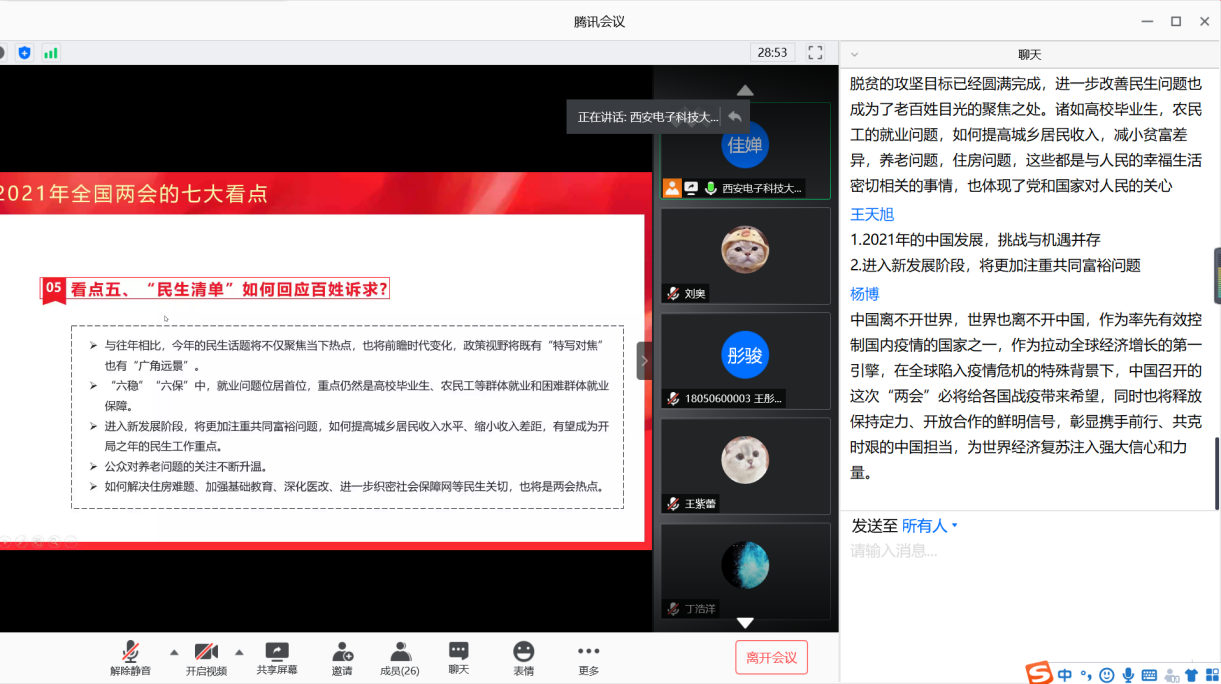The width and height of the screenshot is (1221, 684).
Task: Unmute microphone with 解除静音 button
Action: pyautogui.click(x=130, y=658)
